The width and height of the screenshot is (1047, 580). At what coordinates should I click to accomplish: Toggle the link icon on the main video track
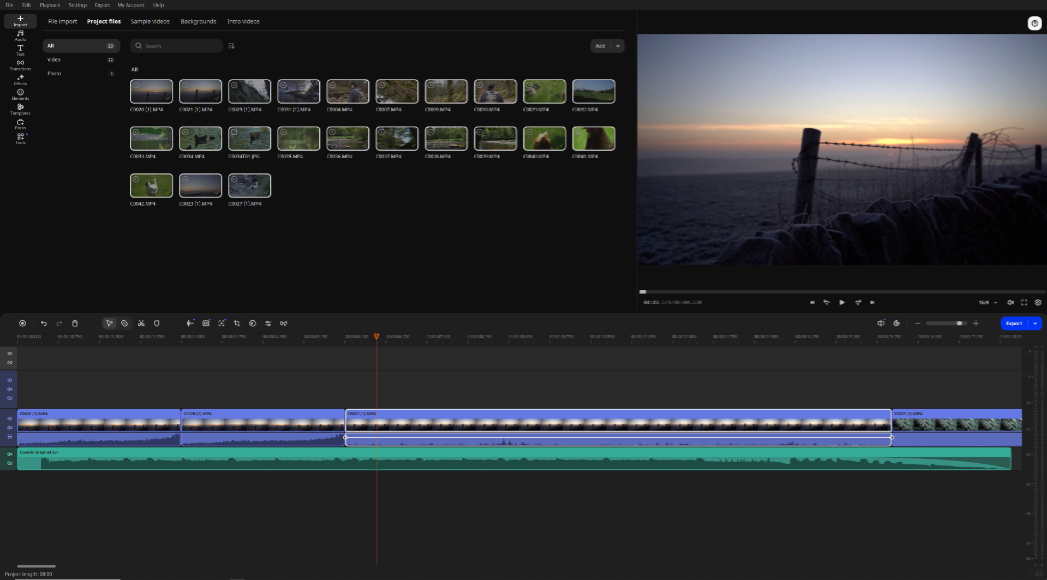pyautogui.click(x=9, y=437)
